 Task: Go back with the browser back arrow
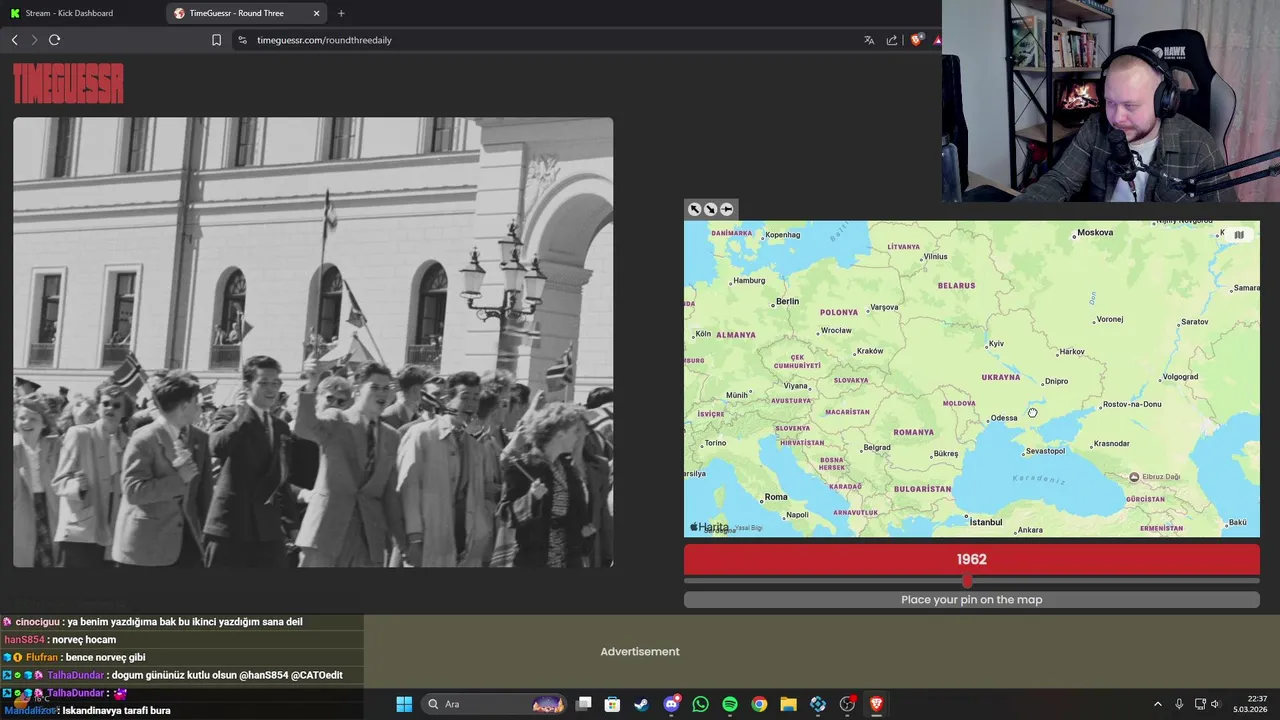pos(14,40)
